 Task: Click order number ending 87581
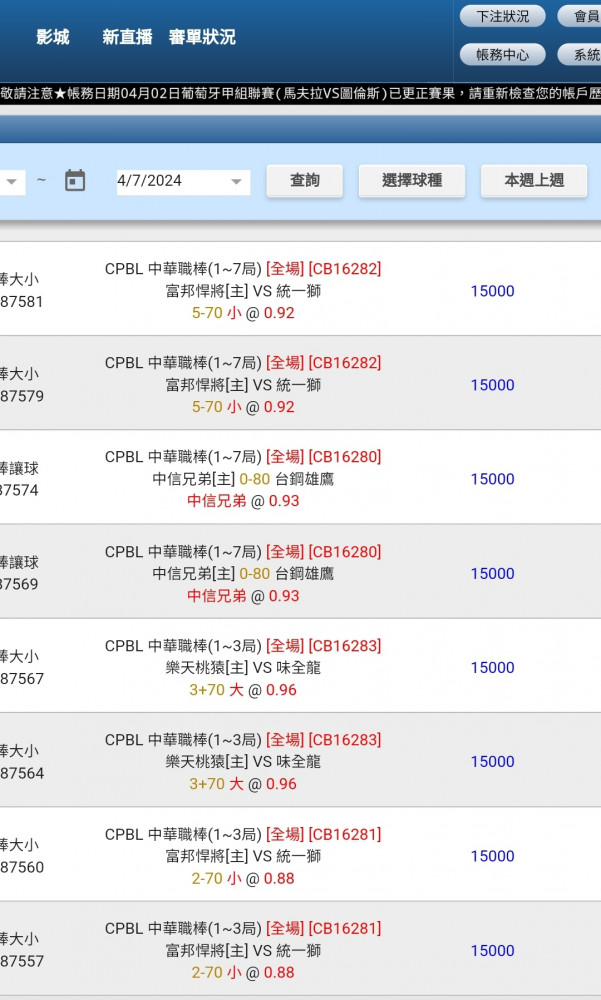pyautogui.click(x=22, y=302)
